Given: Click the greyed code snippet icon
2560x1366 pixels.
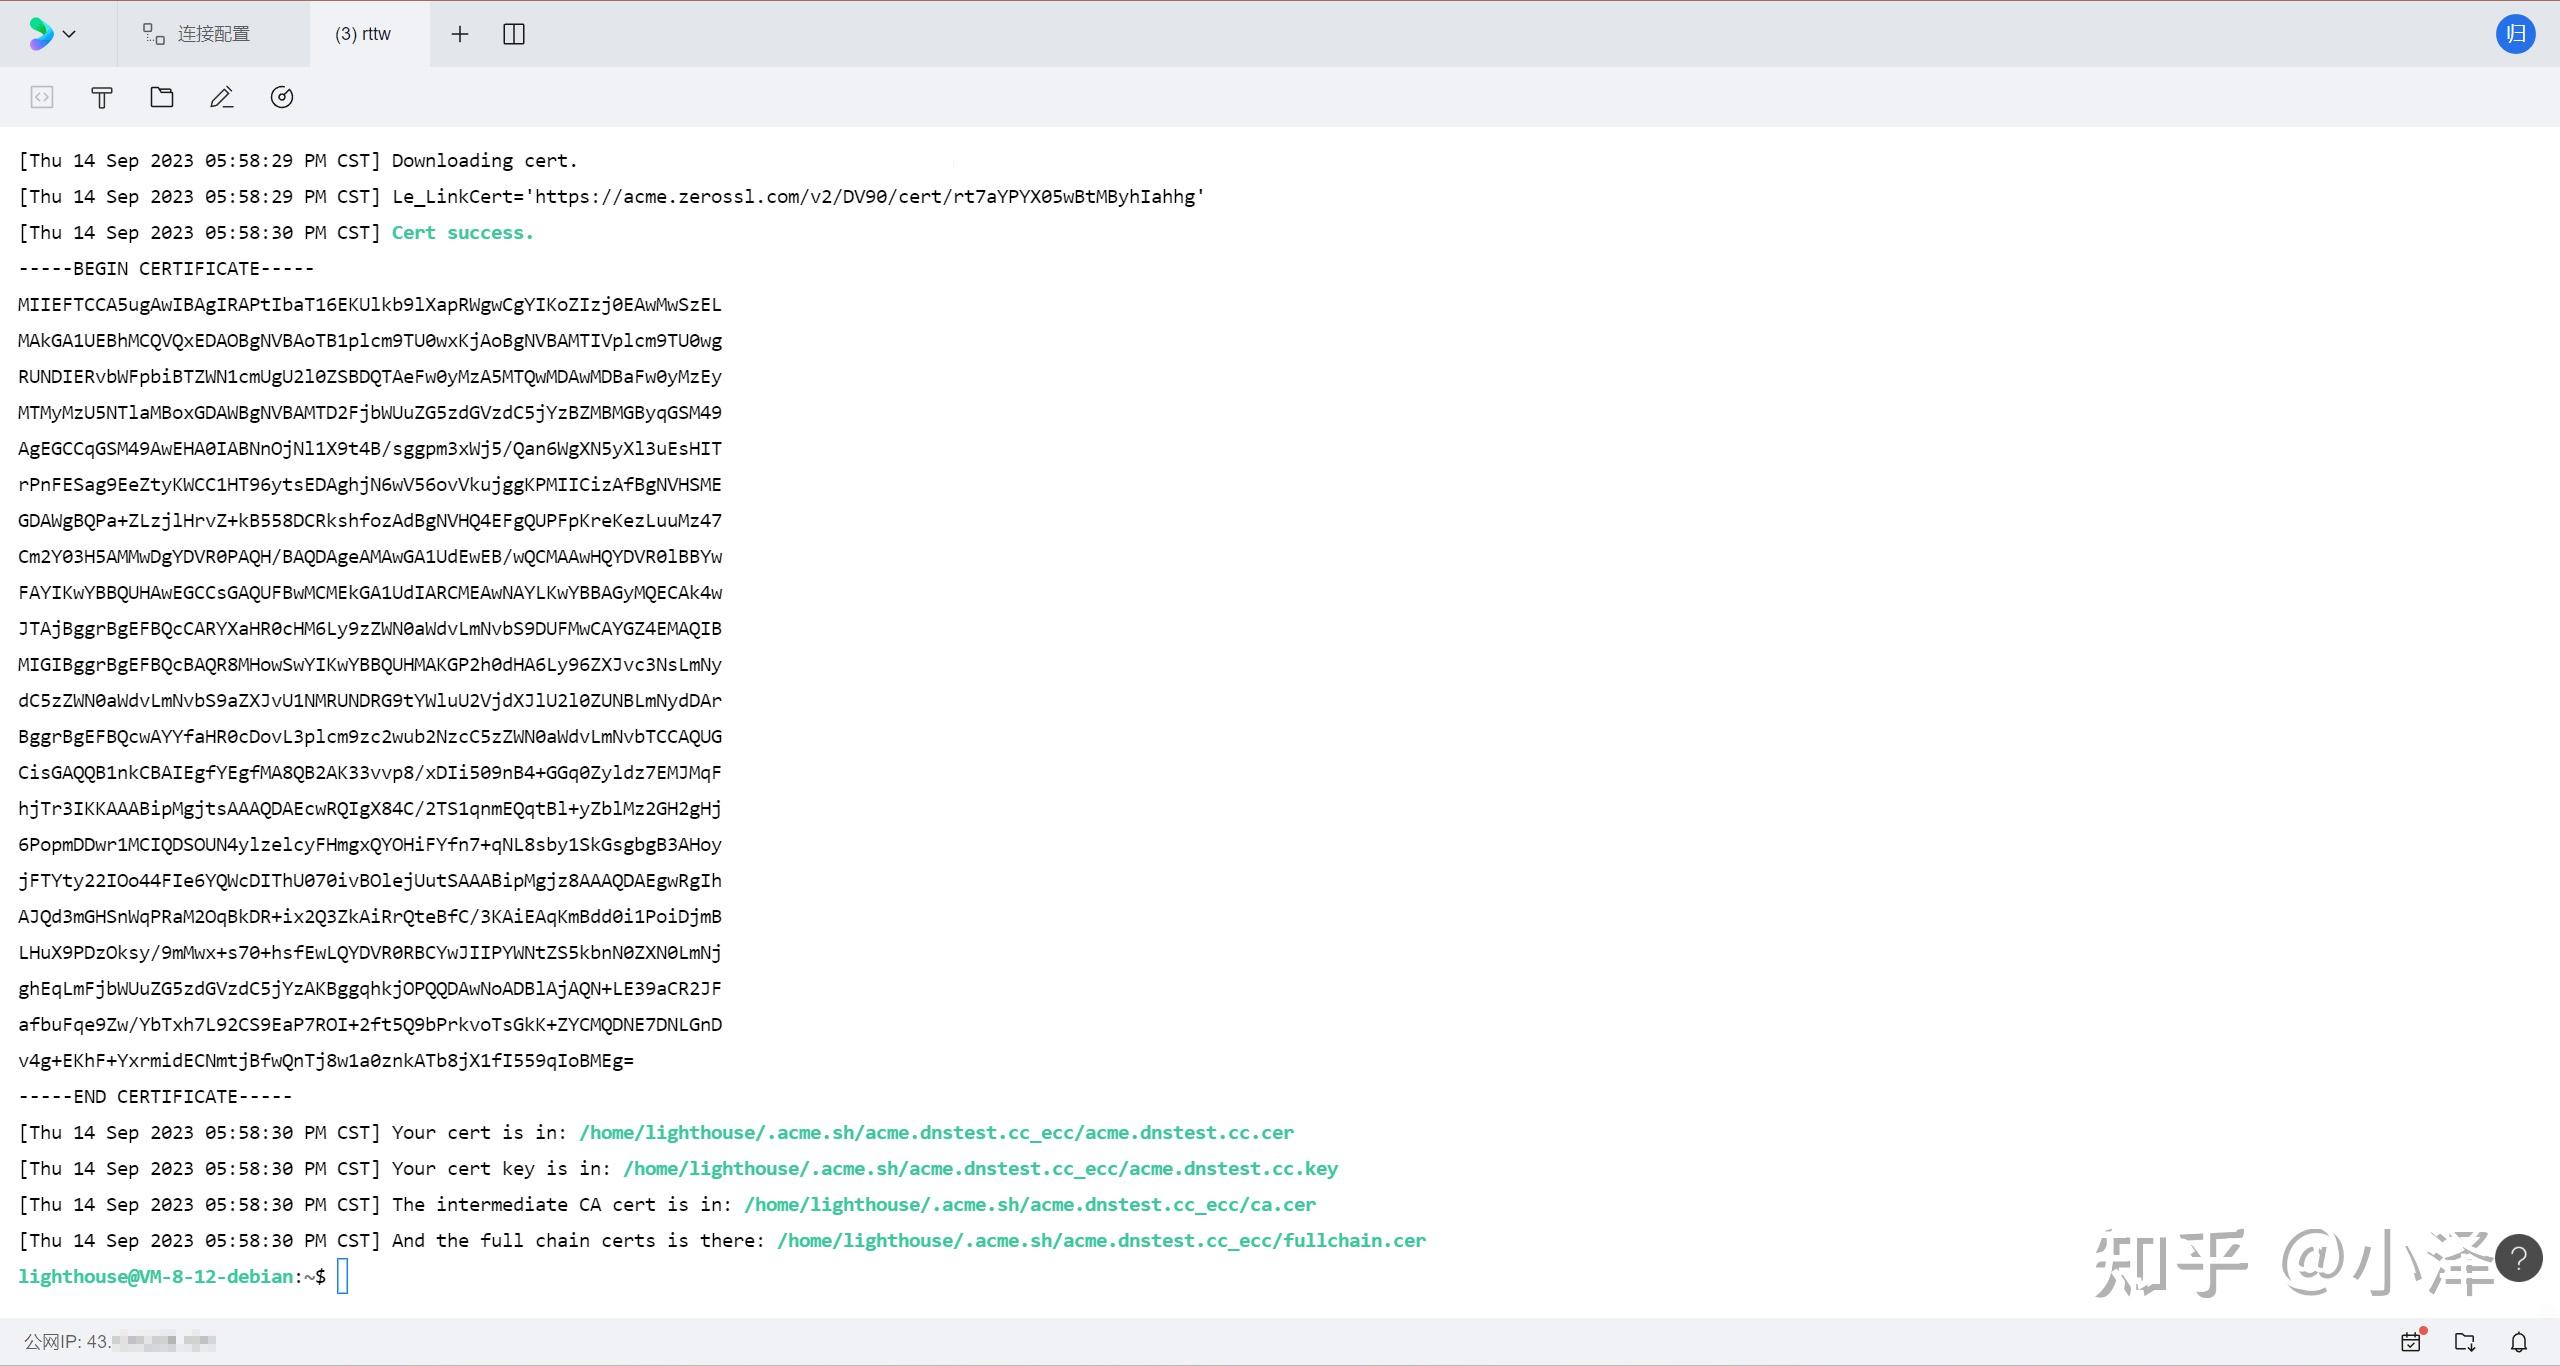Looking at the screenshot, I should 42,97.
